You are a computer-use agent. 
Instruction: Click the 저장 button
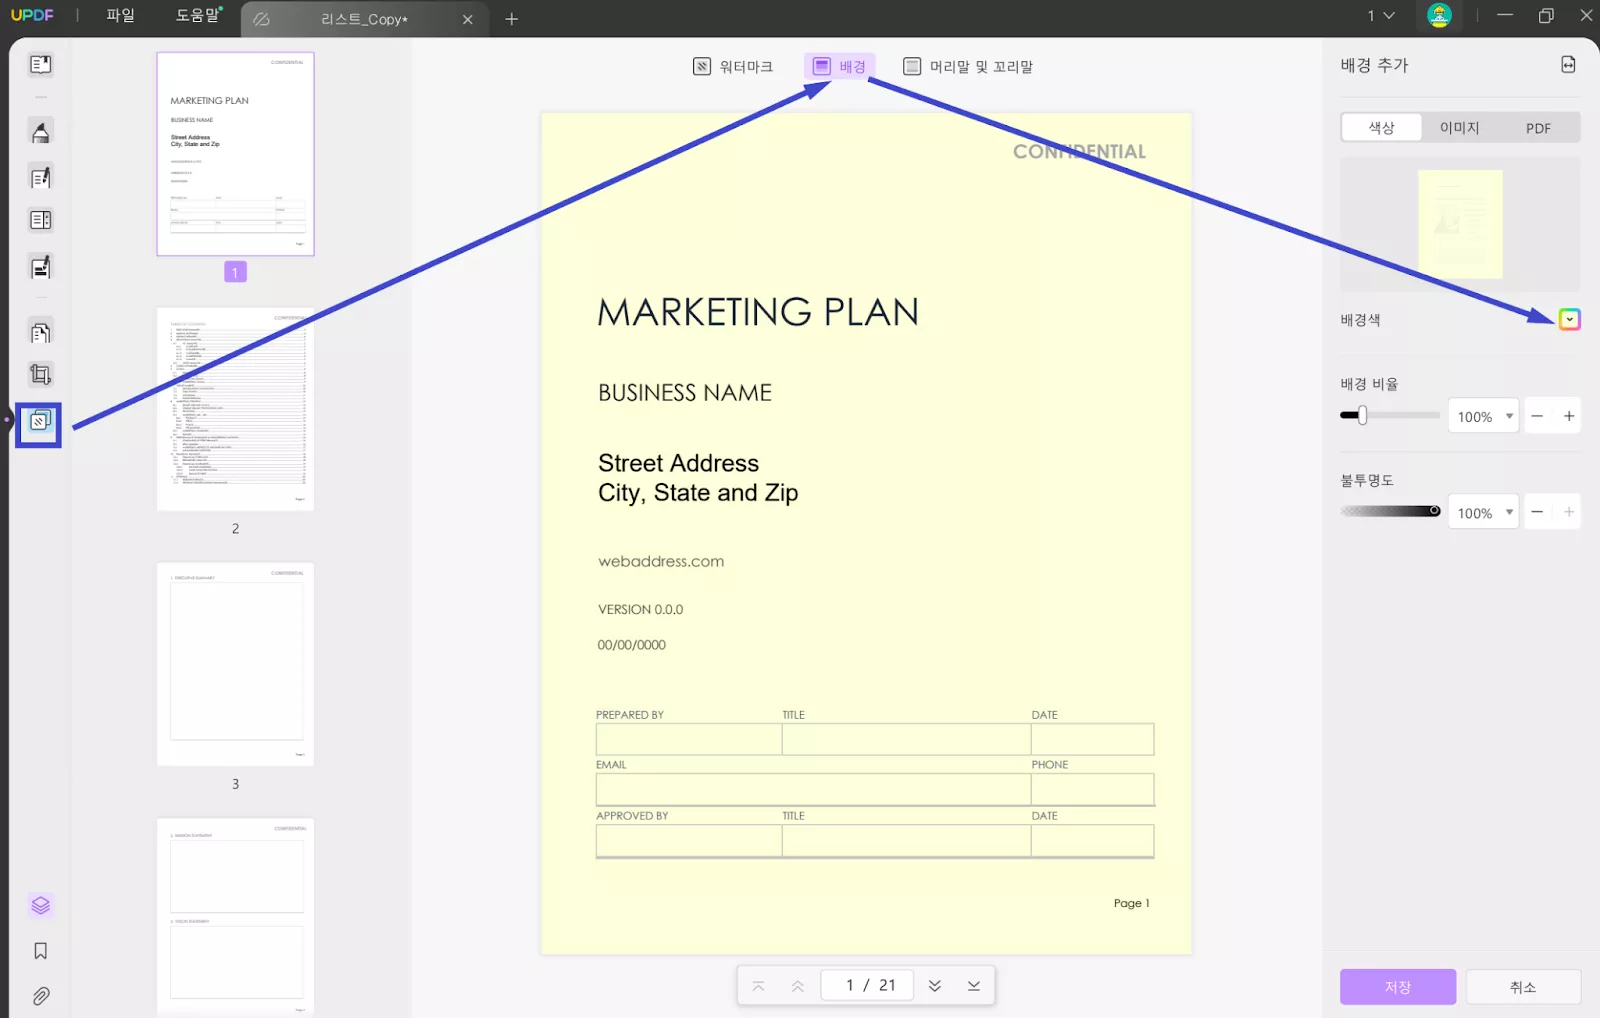pos(1398,987)
